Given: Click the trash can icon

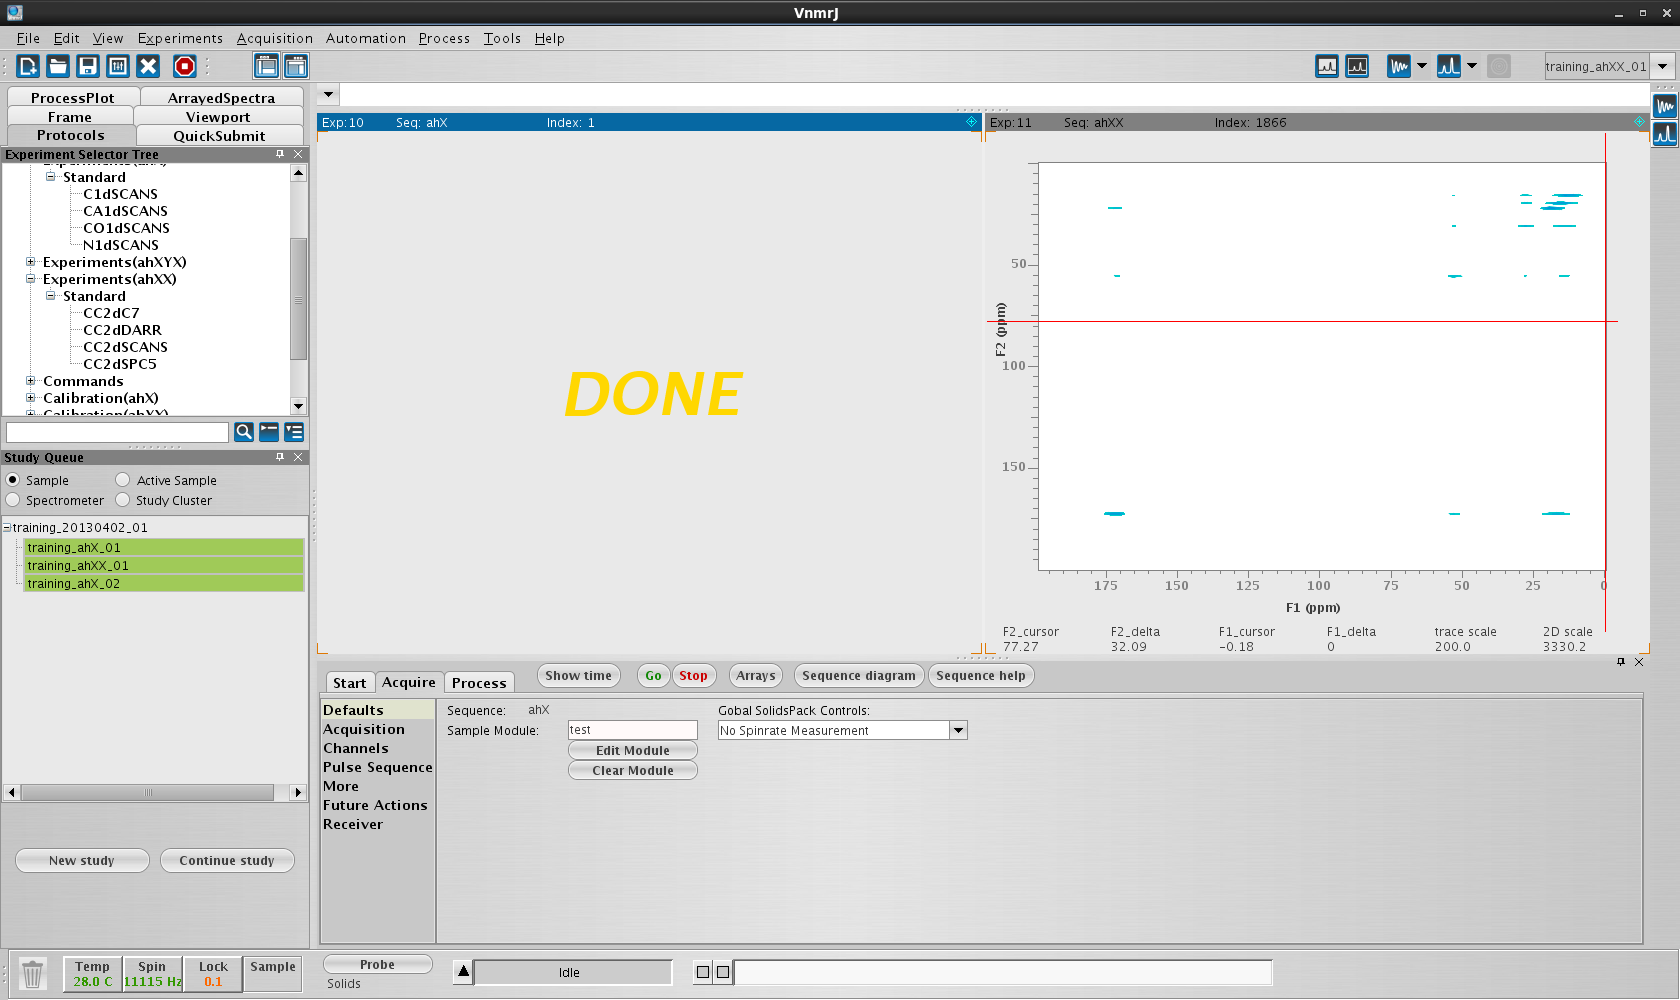Looking at the screenshot, I should pyautogui.click(x=33, y=973).
